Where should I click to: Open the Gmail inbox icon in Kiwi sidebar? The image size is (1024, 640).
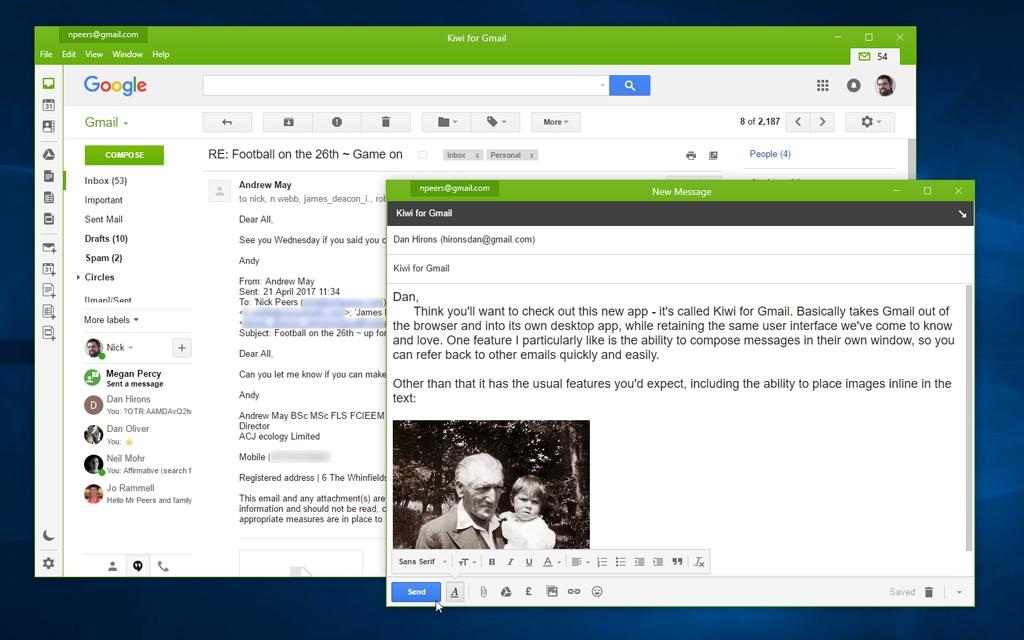[x=48, y=84]
